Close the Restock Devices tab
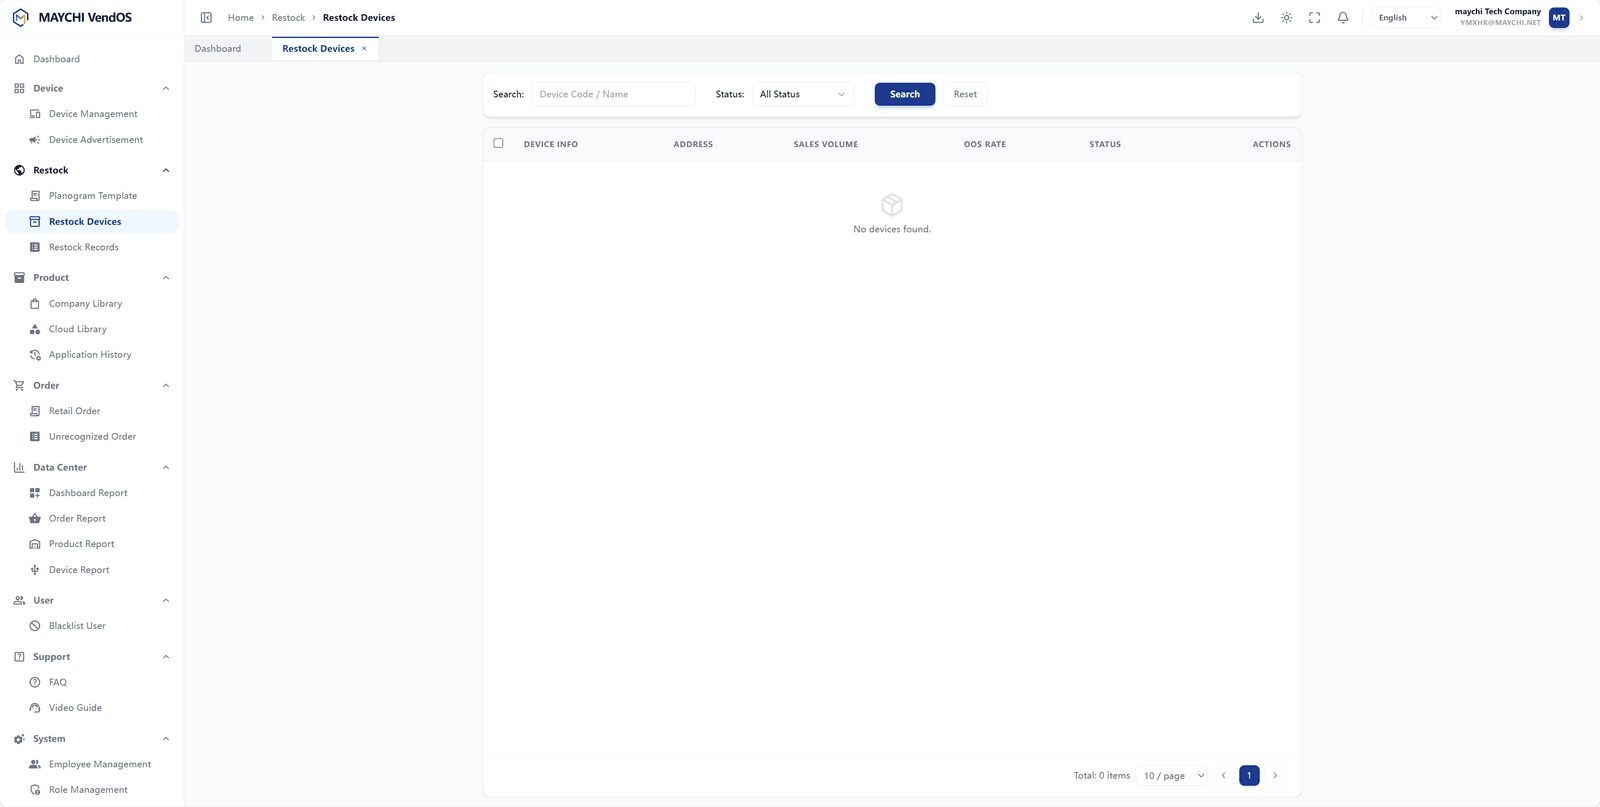Image resolution: width=1600 pixels, height=807 pixels. (364, 48)
